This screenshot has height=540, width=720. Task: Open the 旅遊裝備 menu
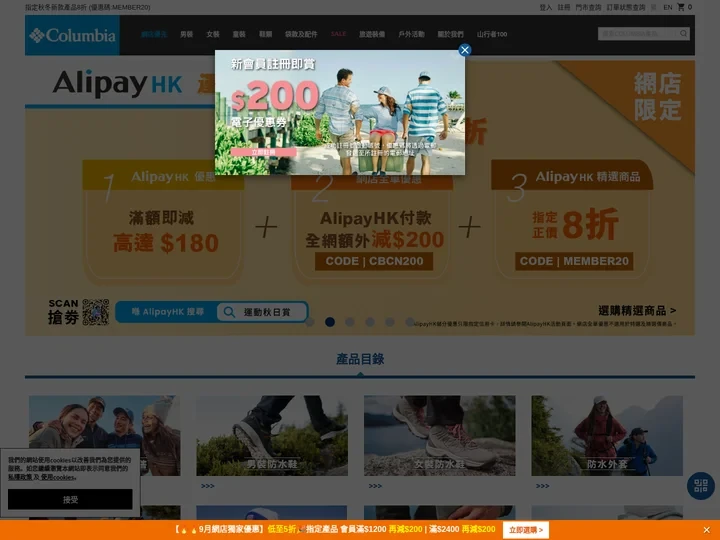coord(372,34)
